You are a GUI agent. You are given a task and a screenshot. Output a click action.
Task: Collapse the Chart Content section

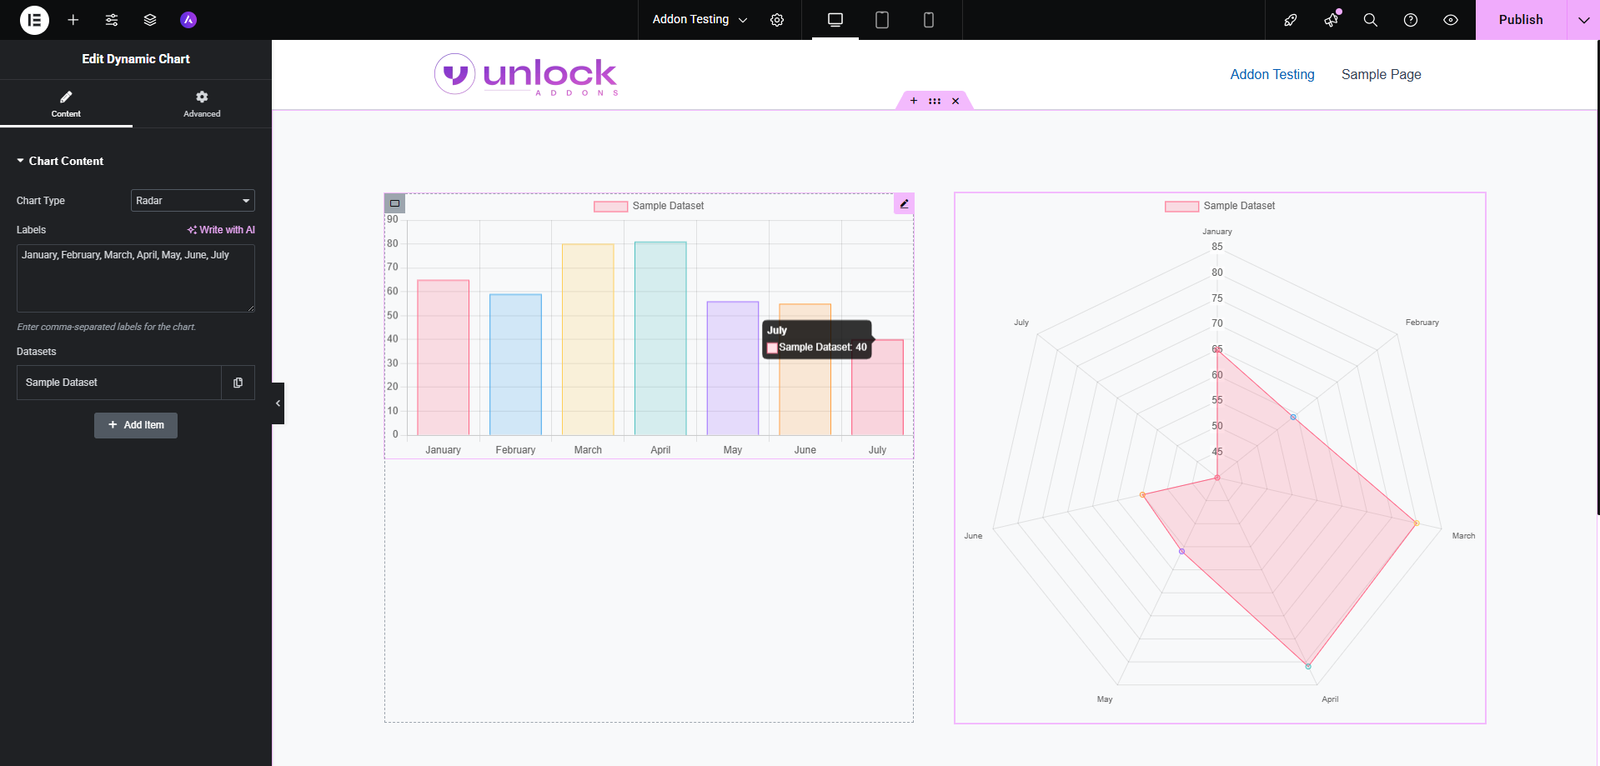[60, 161]
